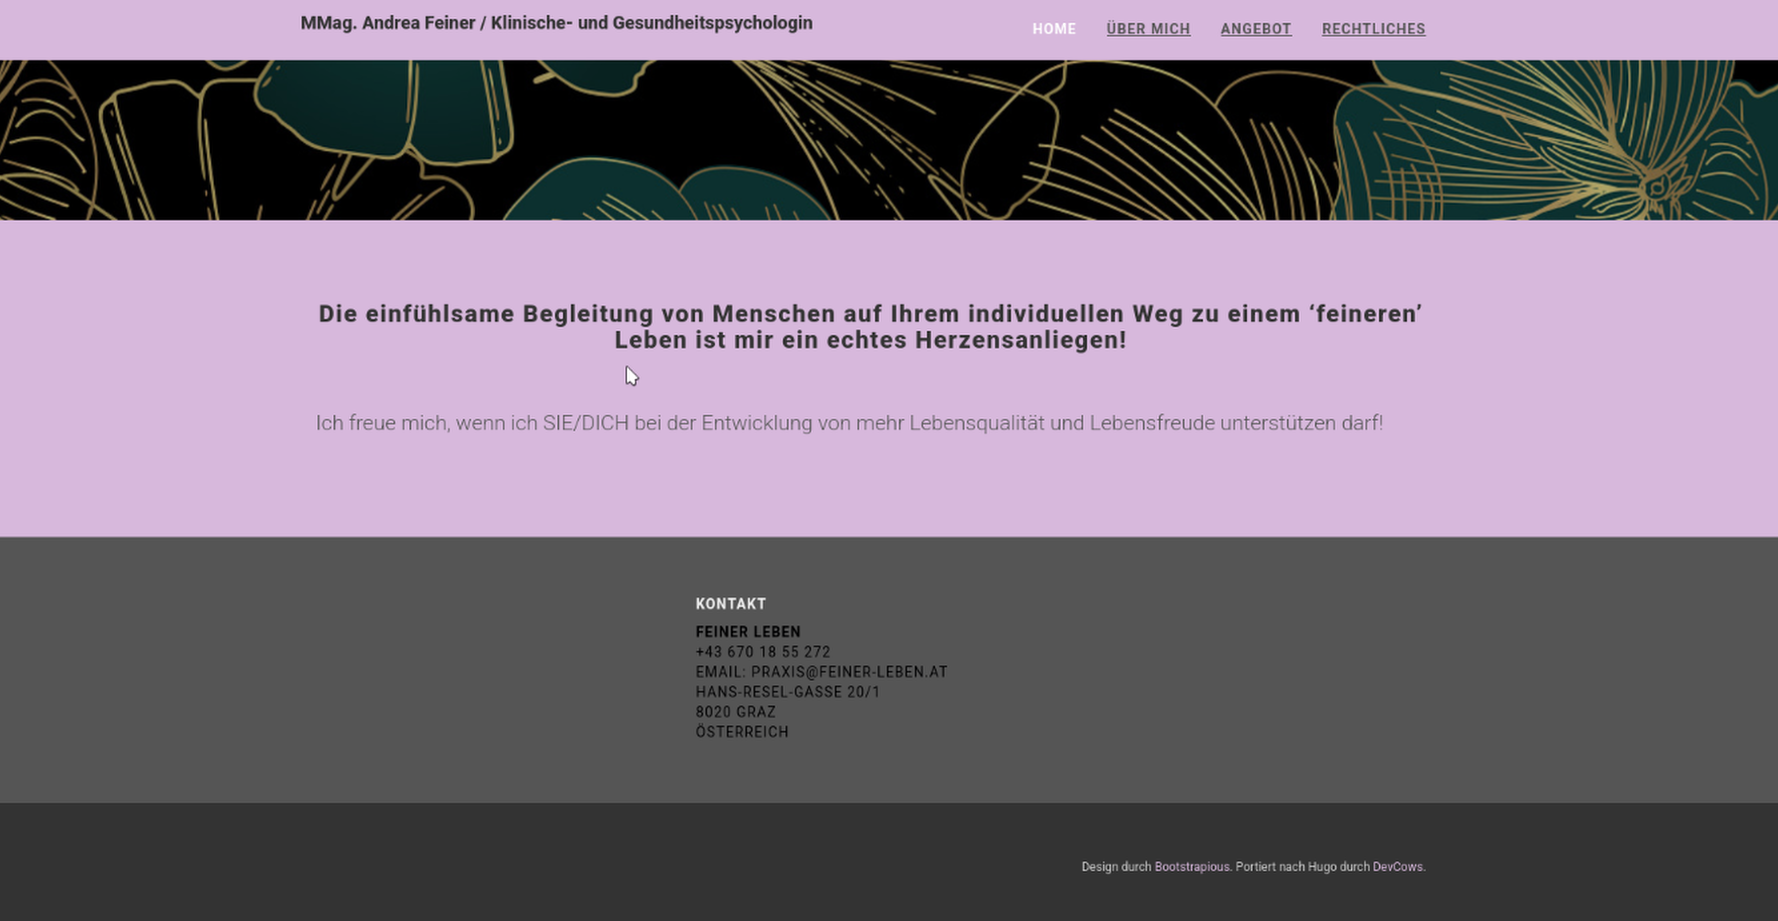Click the ÖSTERREICH country line
Screen dimensions: 1778x921
click(x=742, y=732)
